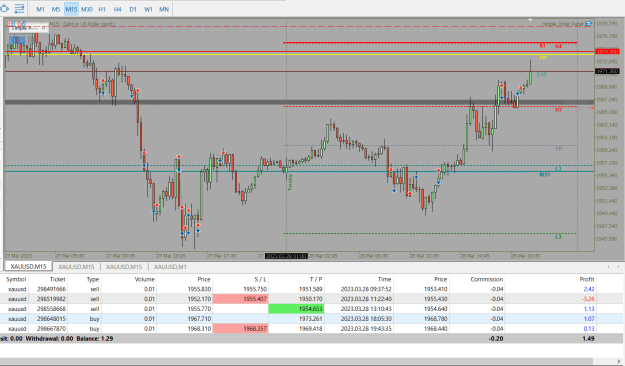
Task: Select trade row with ticket 298491666
Action: click(x=311, y=289)
